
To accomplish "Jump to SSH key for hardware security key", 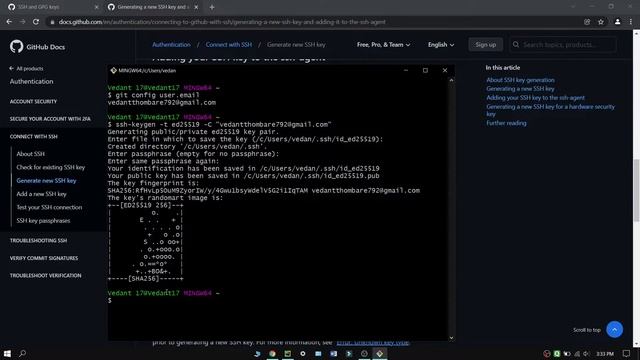I will pos(550,110).
